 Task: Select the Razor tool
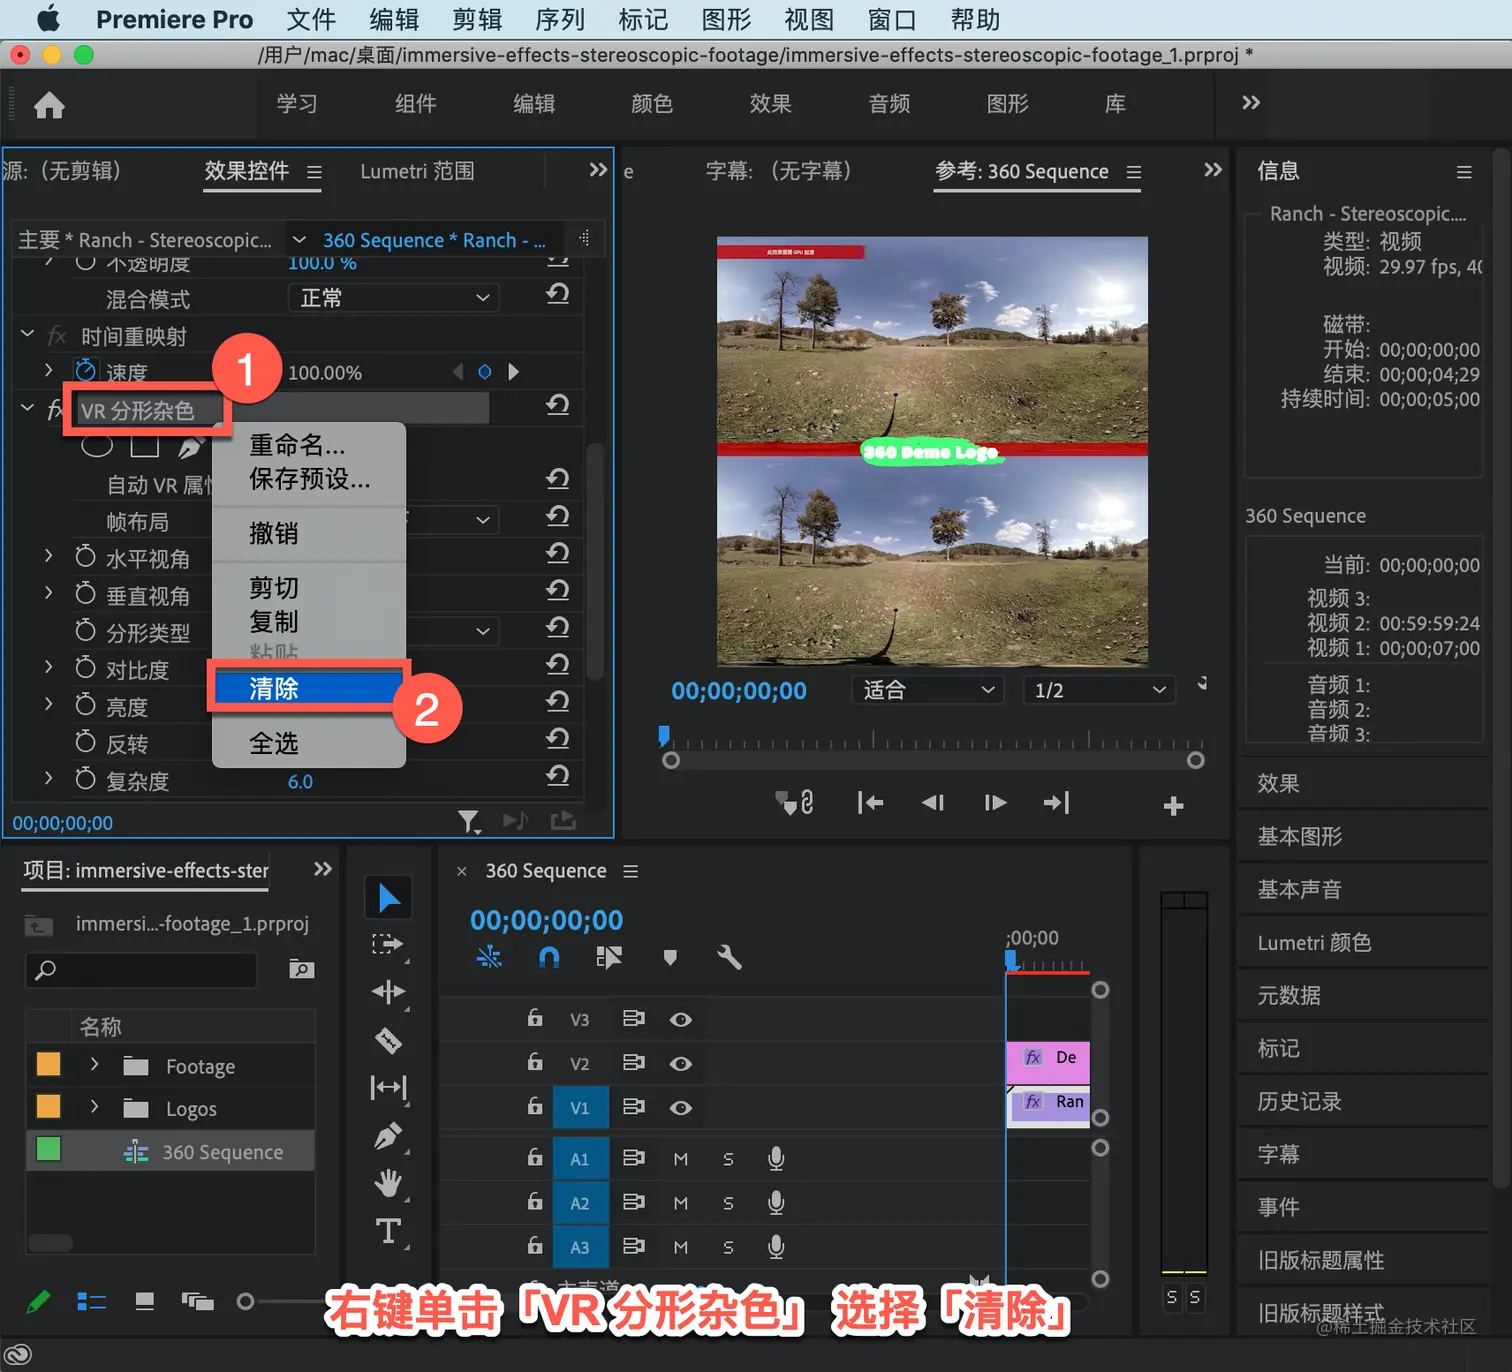click(388, 1041)
